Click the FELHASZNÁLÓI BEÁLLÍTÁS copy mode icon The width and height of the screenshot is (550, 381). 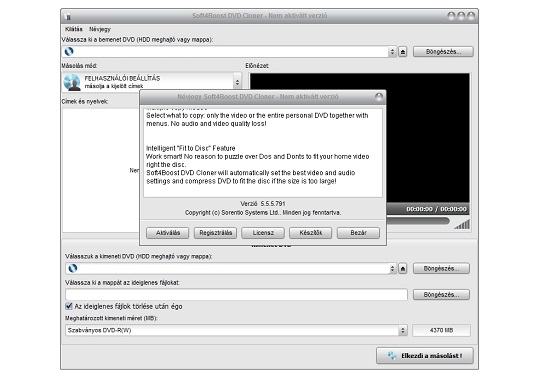pos(72,82)
